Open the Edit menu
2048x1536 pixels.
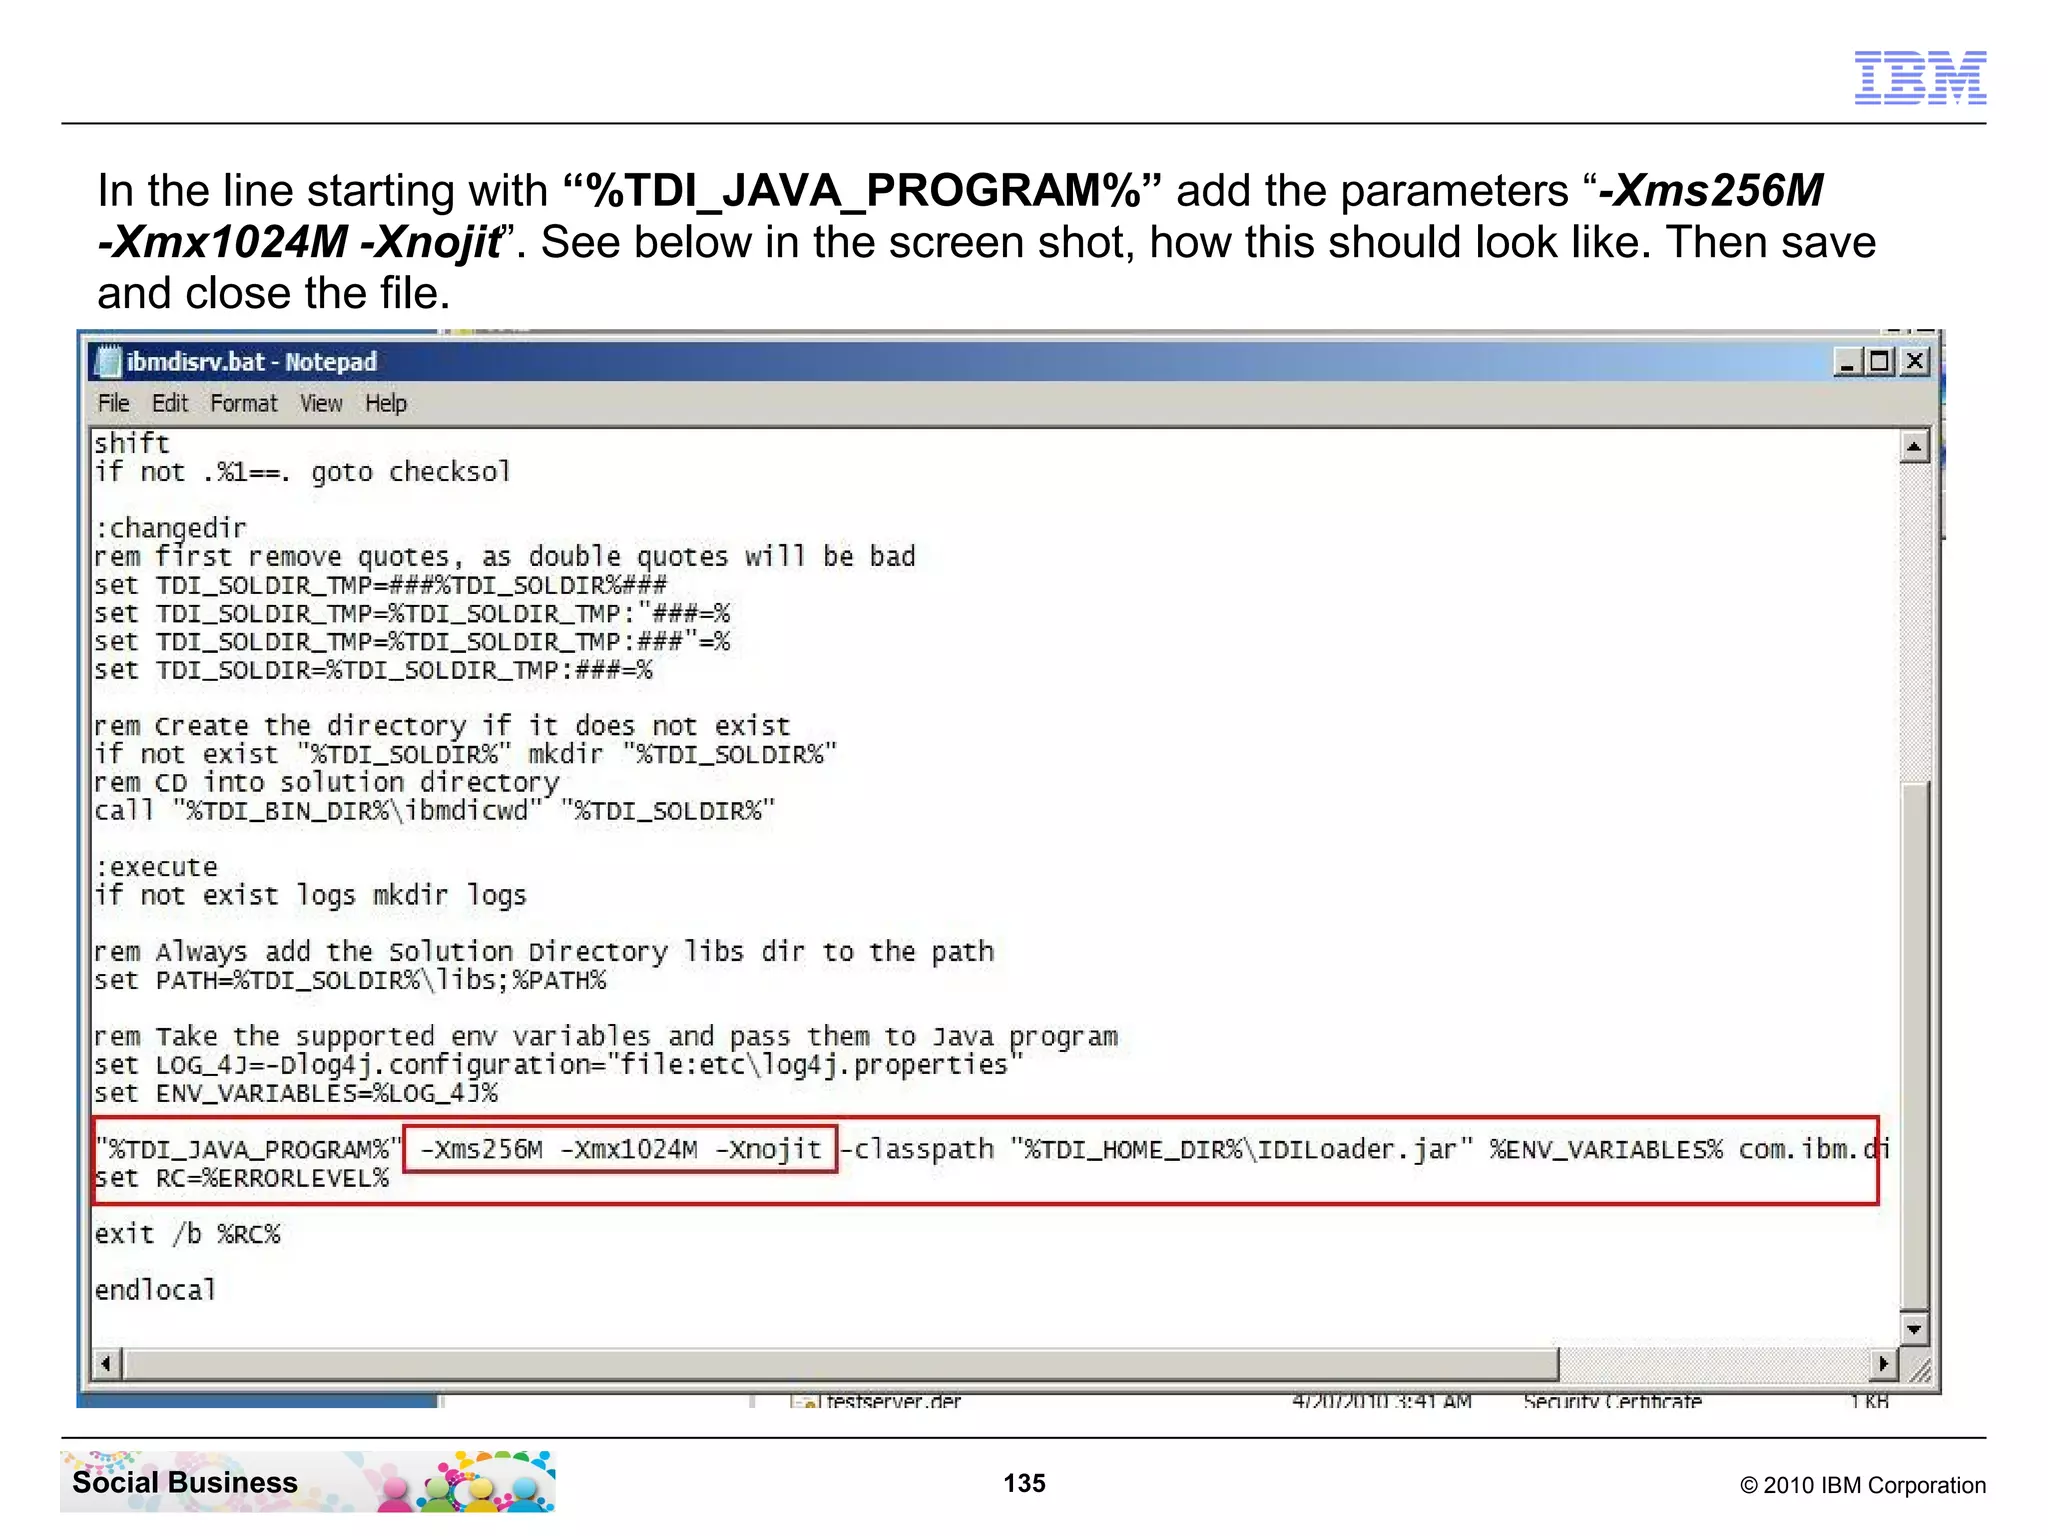click(x=170, y=403)
